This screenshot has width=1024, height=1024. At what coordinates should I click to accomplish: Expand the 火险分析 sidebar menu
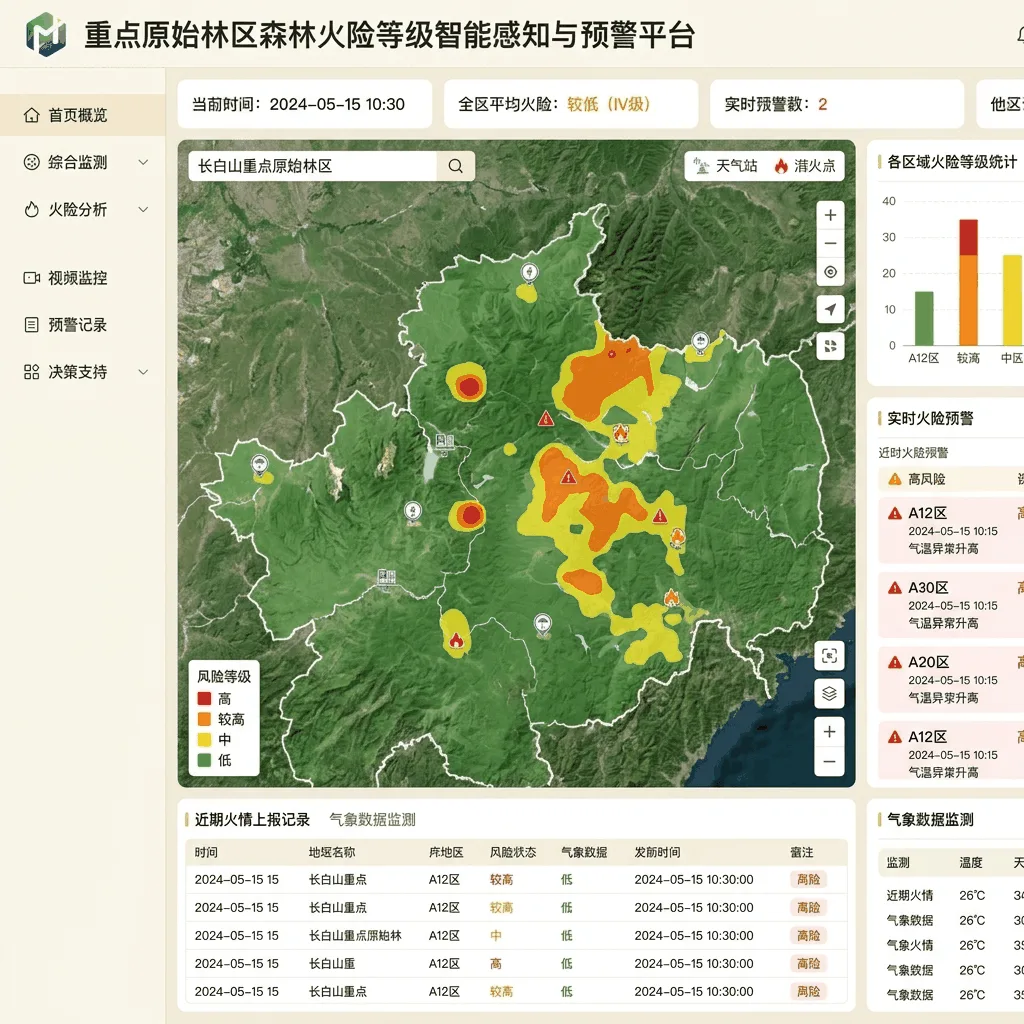[x=82, y=210]
